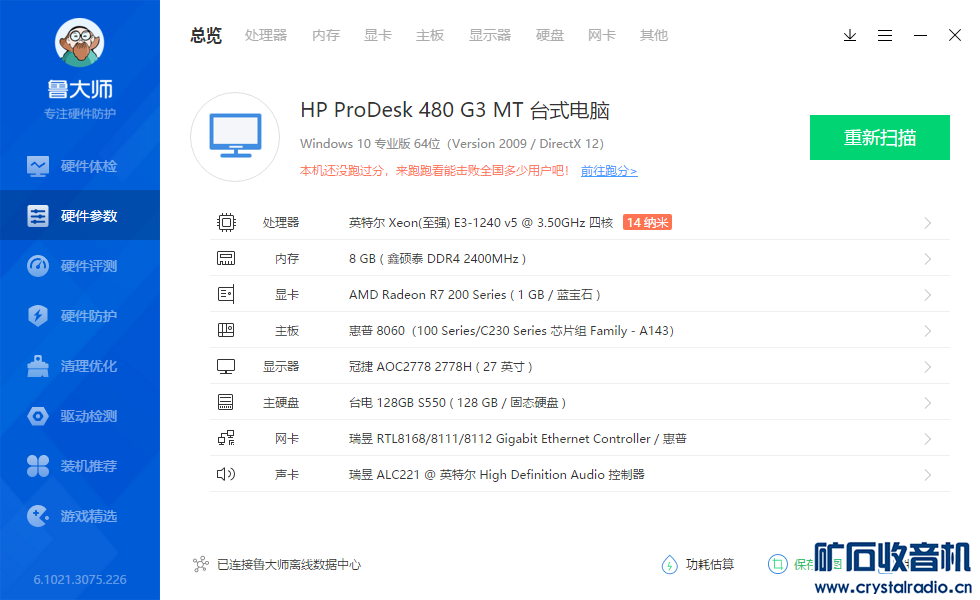The height and width of the screenshot is (600, 980).
Task: Click 已连接鲁大师离线数据中心 status
Action: point(289,564)
